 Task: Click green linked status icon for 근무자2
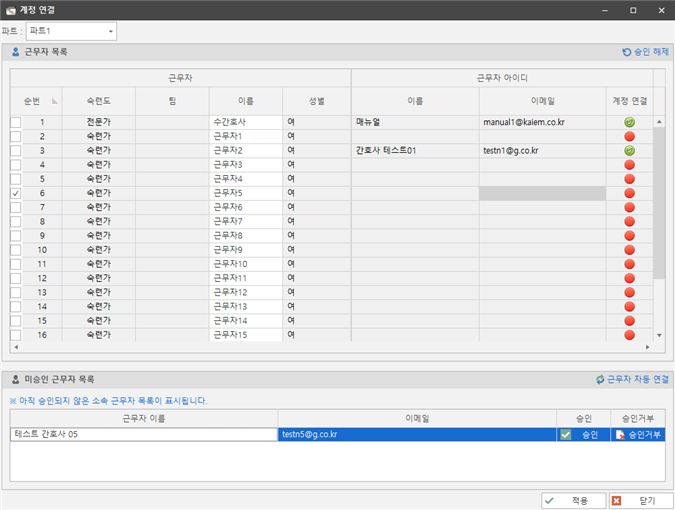coord(630,150)
